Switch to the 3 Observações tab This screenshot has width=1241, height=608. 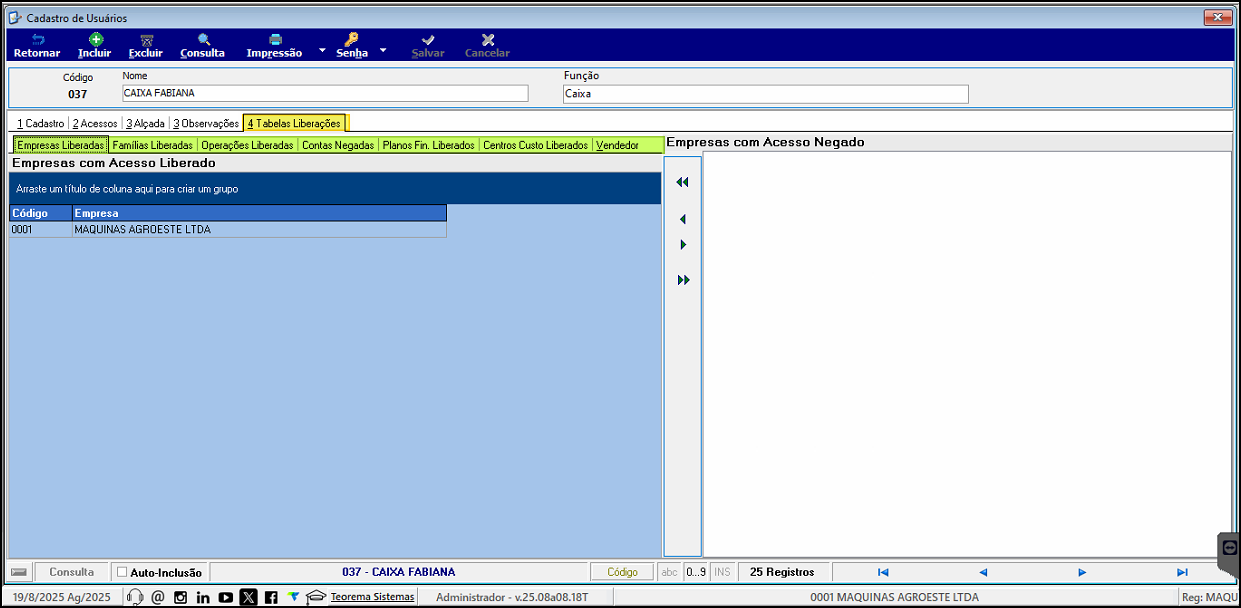click(x=206, y=123)
